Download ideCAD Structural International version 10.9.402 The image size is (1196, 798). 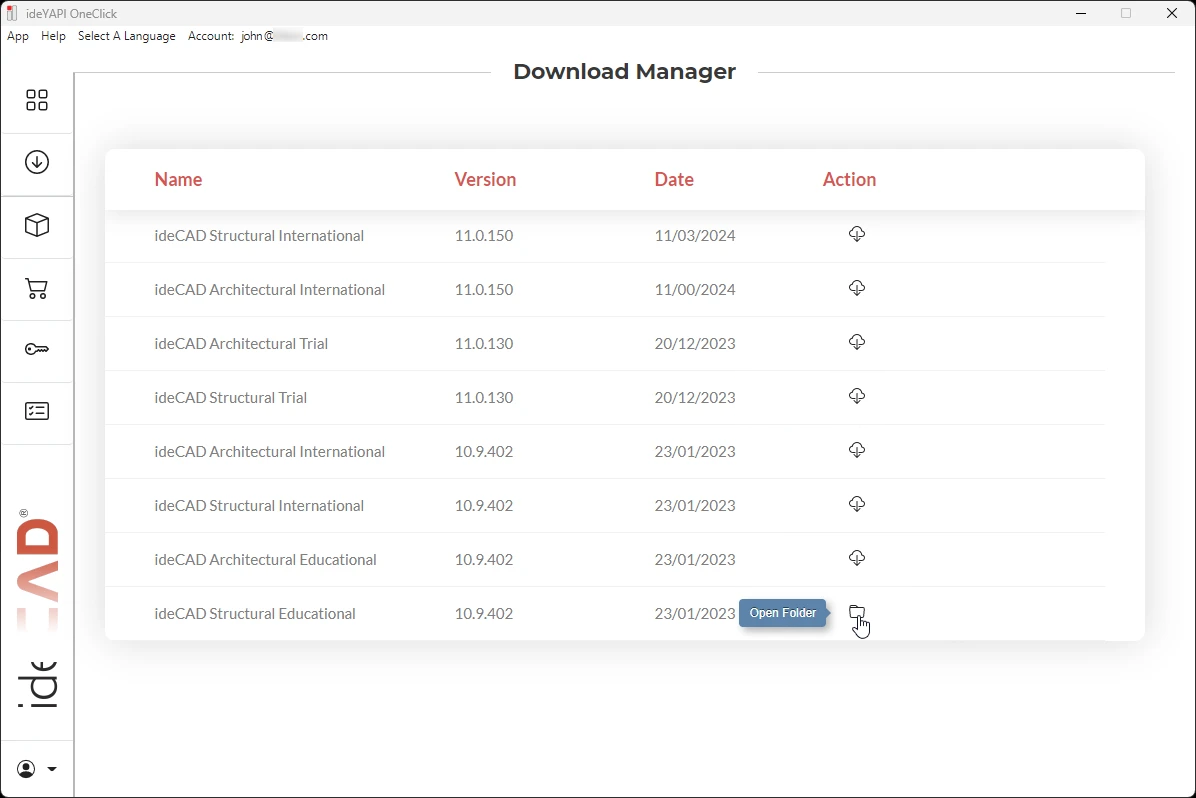(x=857, y=504)
